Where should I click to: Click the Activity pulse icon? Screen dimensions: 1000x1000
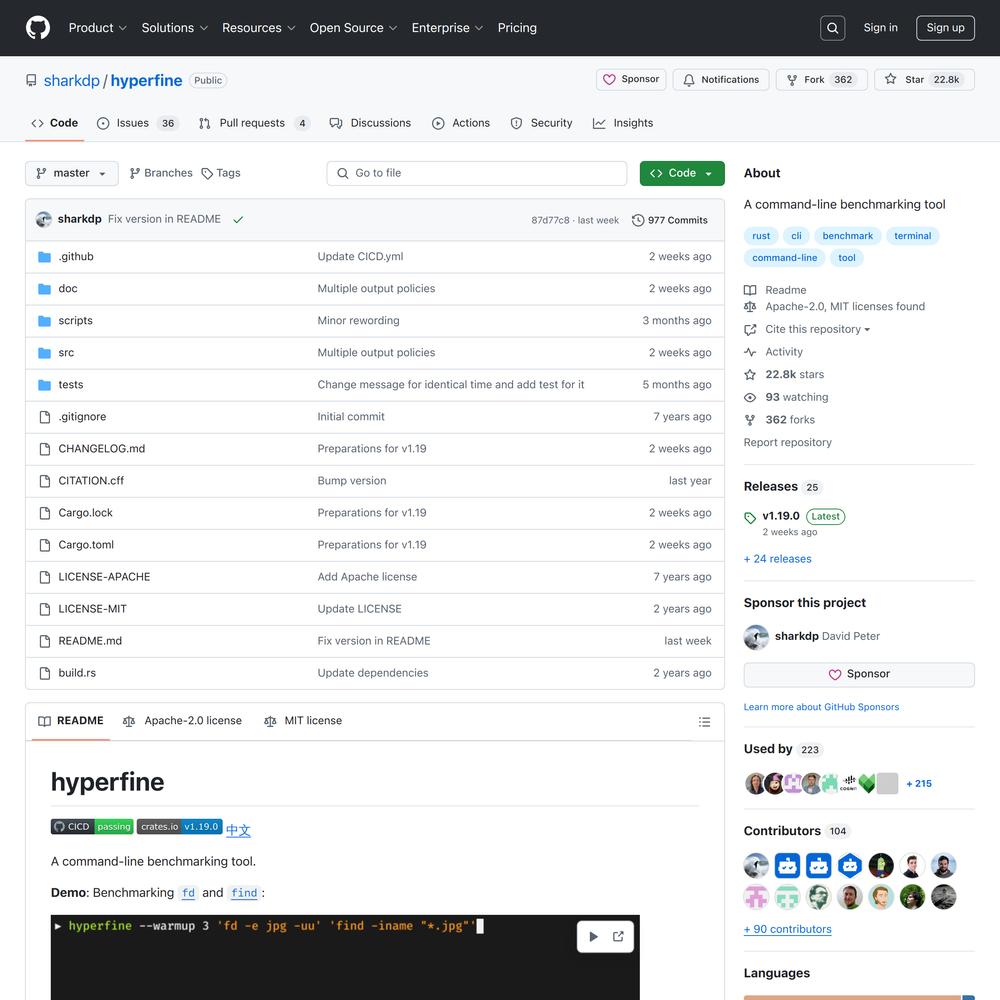(x=750, y=352)
